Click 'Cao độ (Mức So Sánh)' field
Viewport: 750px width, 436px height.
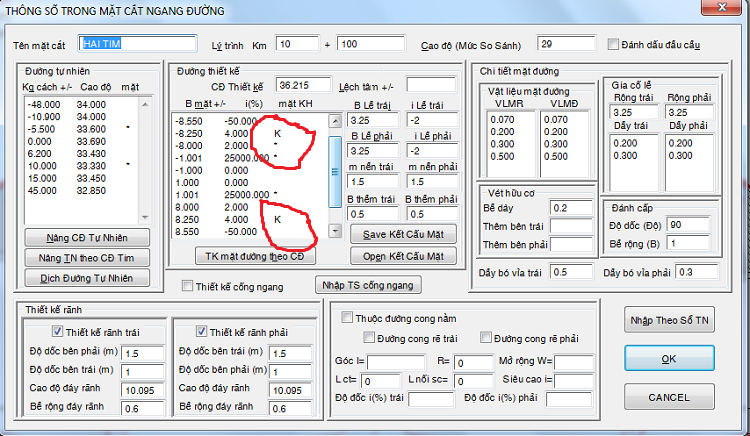tap(566, 44)
